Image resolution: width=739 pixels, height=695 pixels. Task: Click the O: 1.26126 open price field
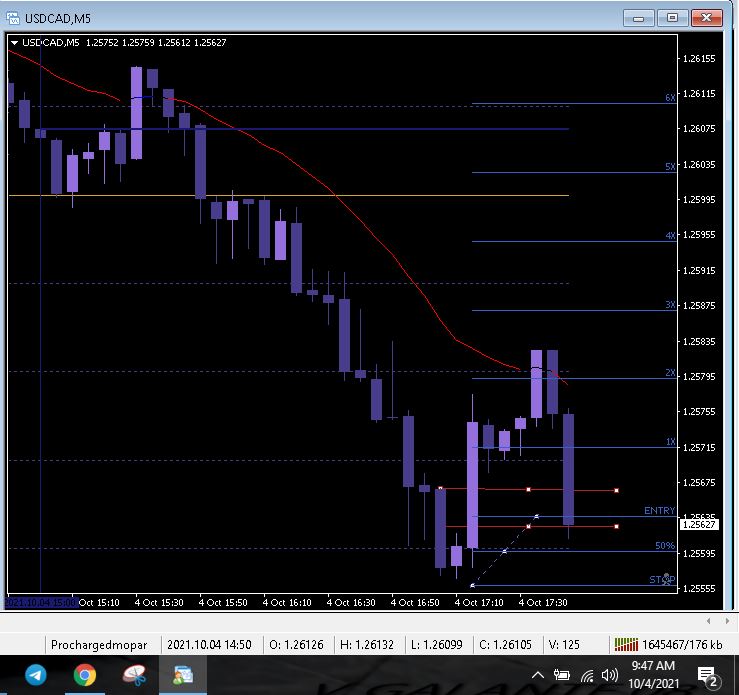(296, 645)
